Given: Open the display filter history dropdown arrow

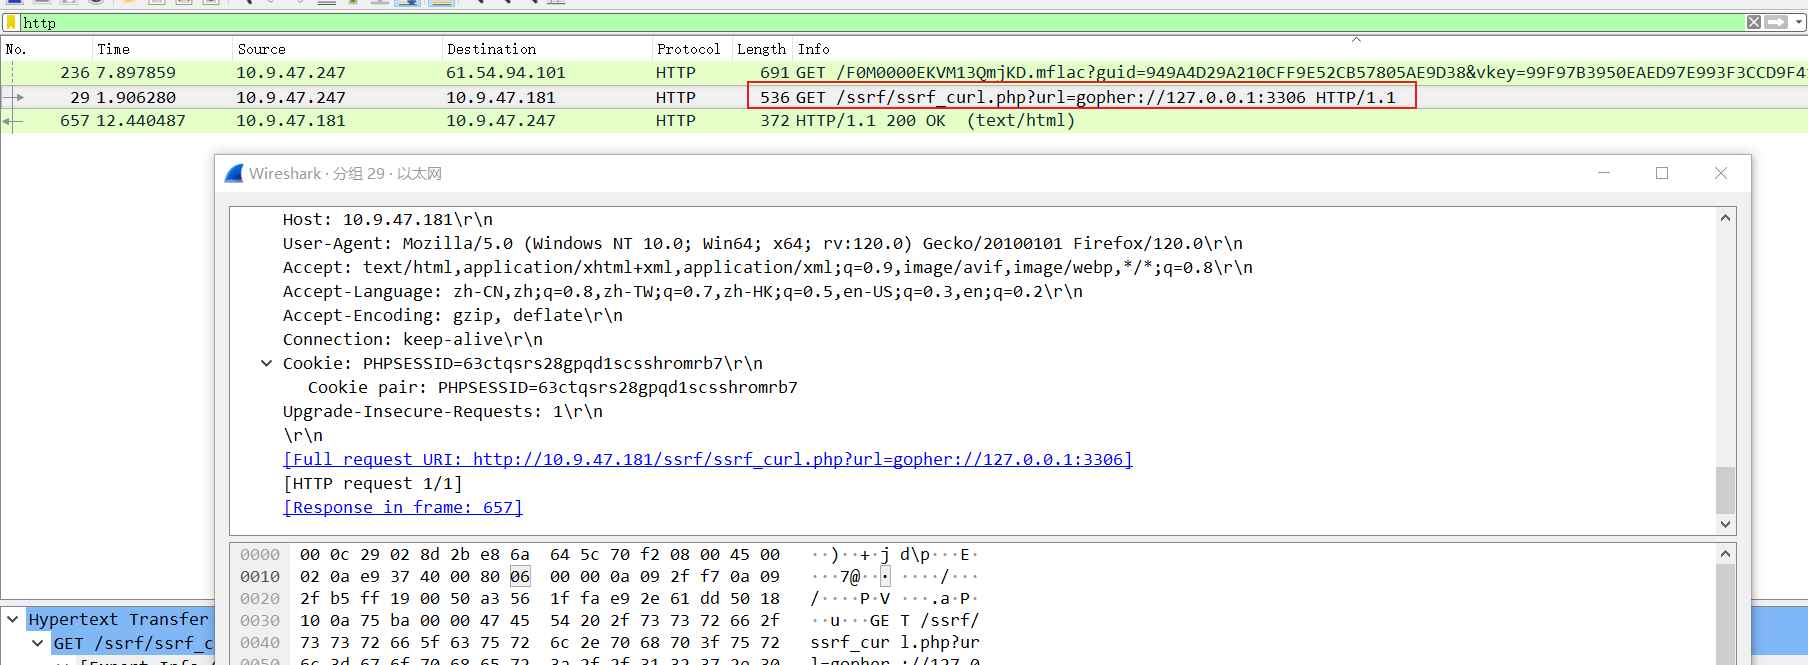Looking at the screenshot, I should pos(1797,22).
